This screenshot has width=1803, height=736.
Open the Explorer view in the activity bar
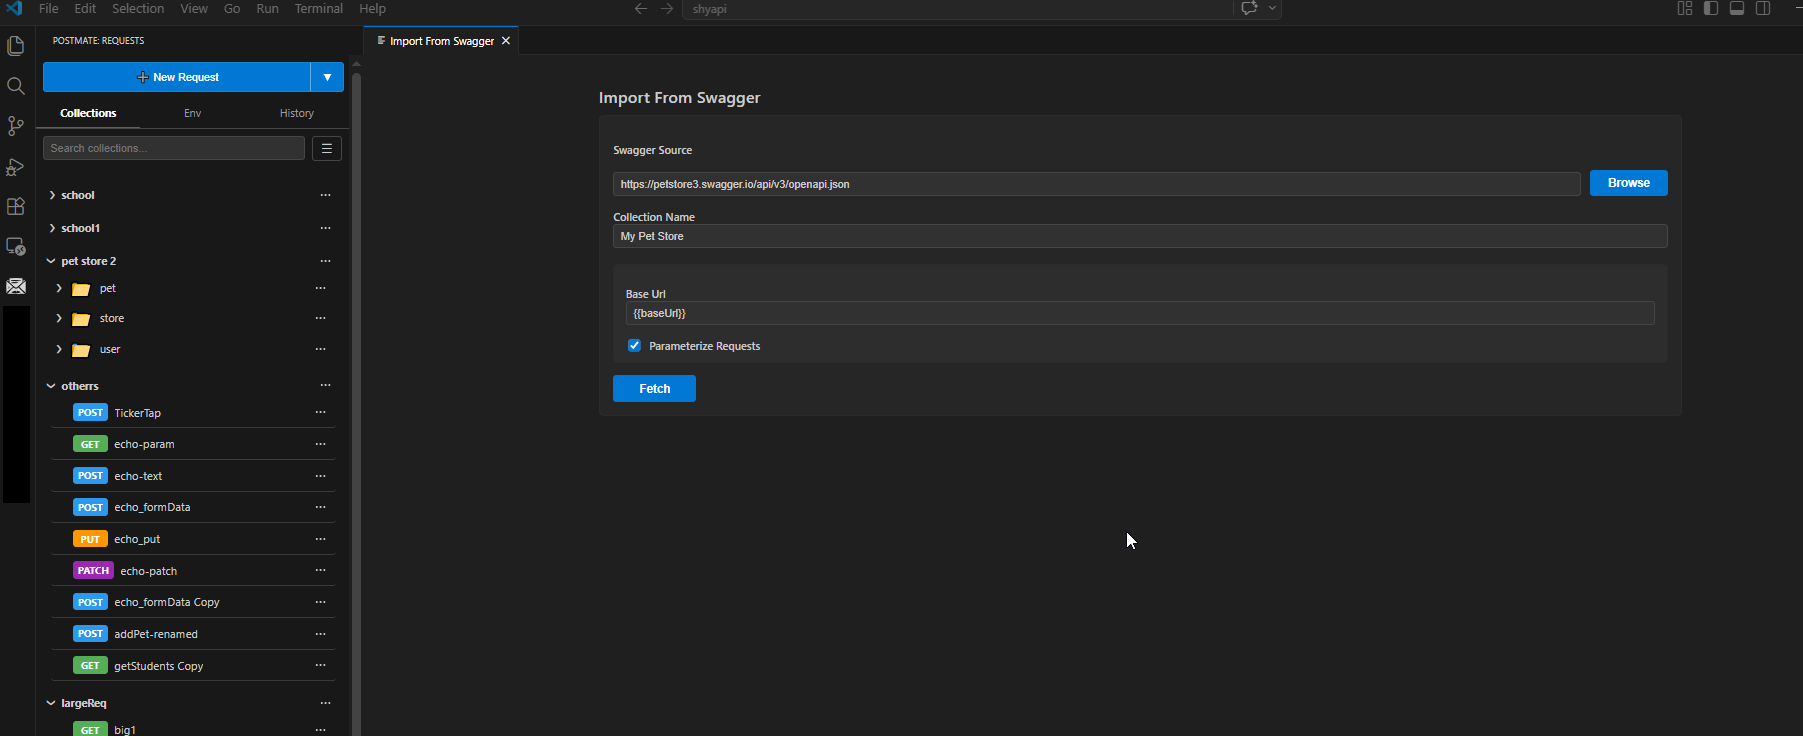pos(16,46)
